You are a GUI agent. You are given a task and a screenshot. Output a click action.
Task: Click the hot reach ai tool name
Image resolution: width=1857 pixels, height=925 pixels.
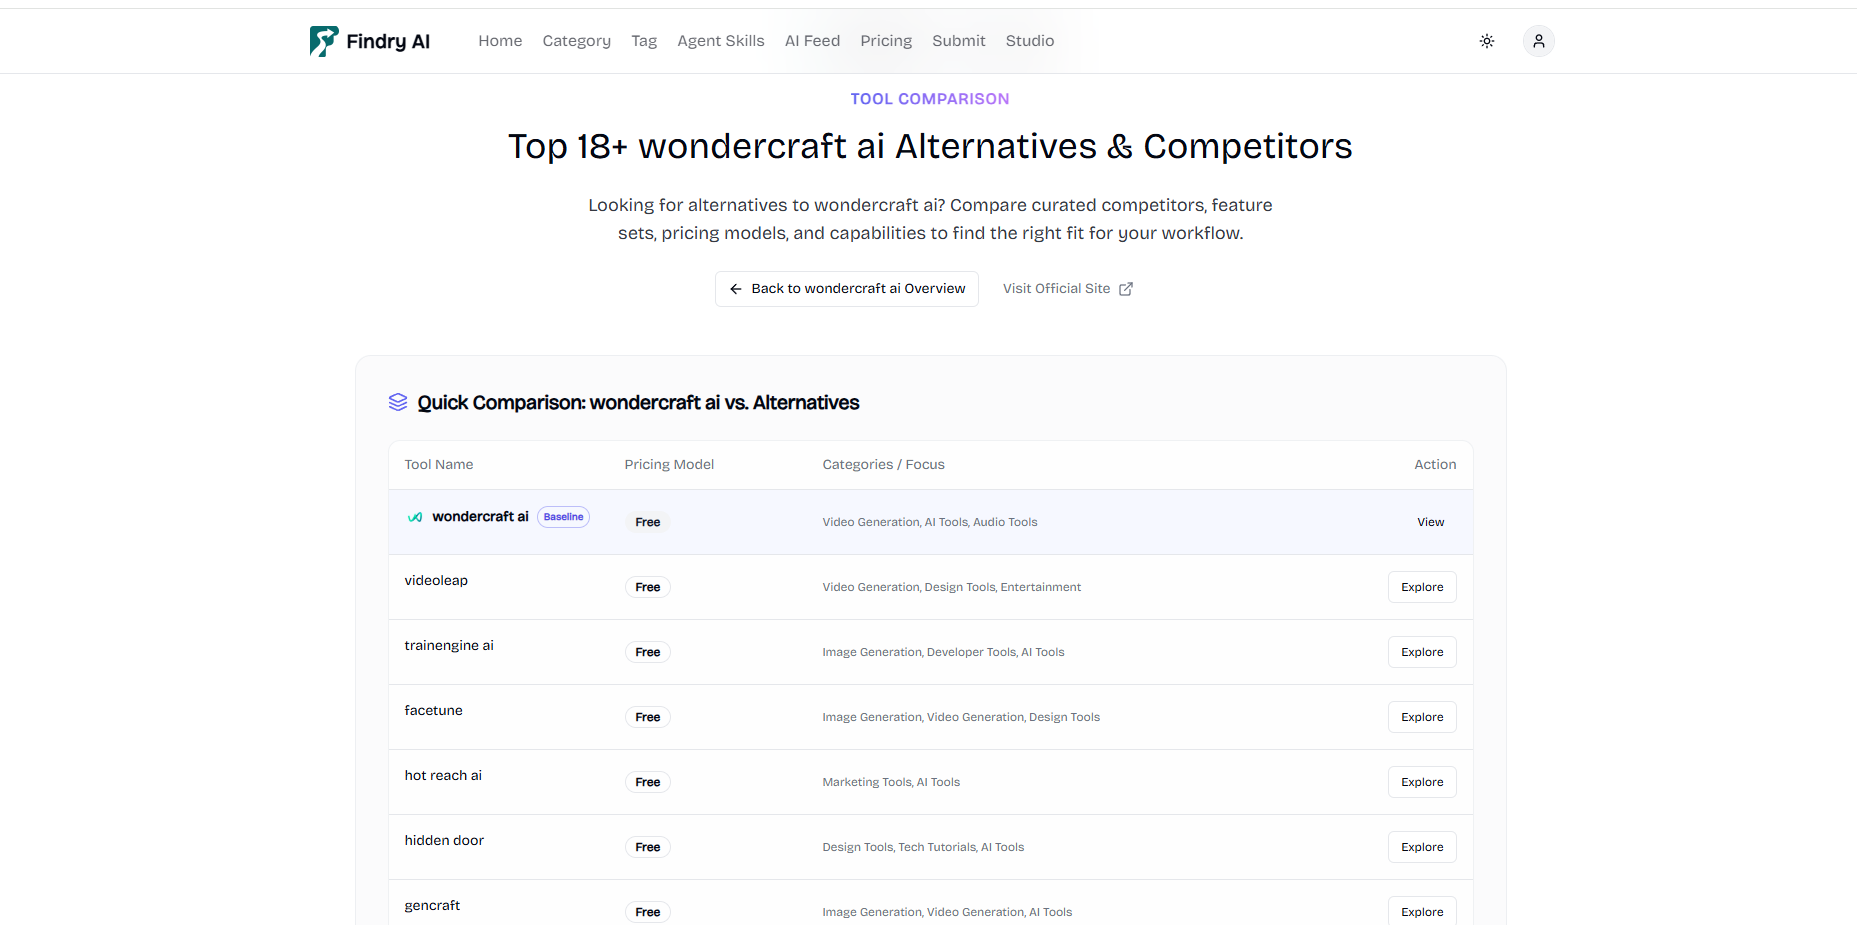point(443,776)
